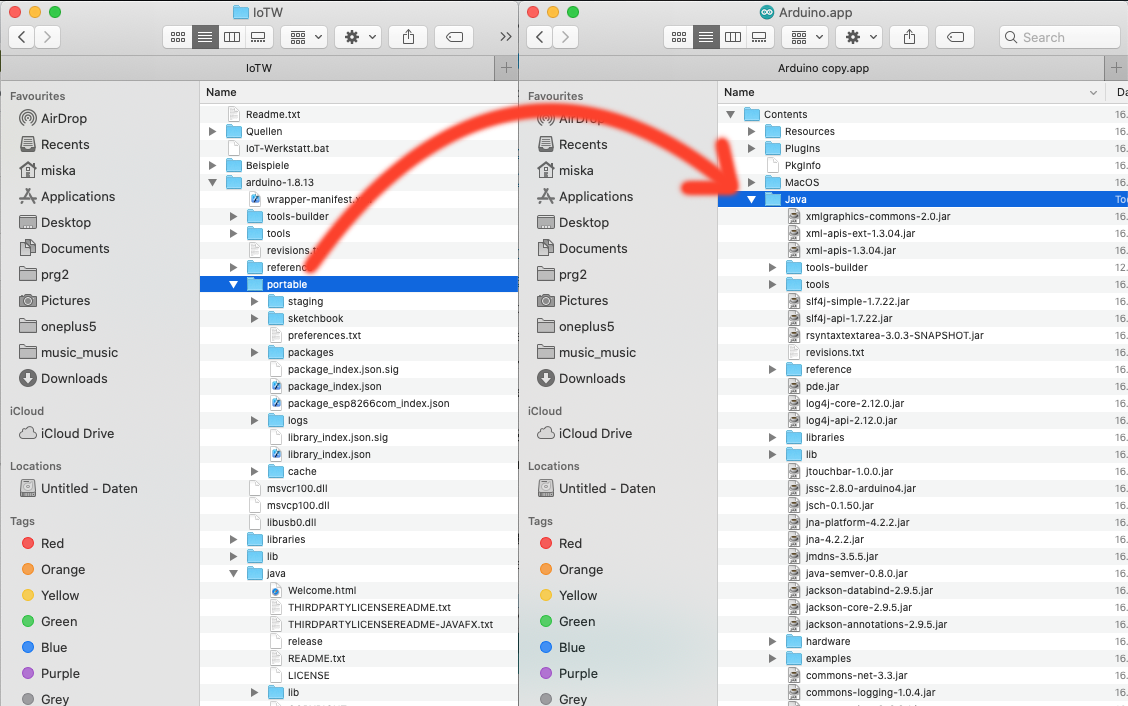1128x706 pixels.
Task: Show more toolbar items in IoTW window
Action: pyautogui.click(x=506, y=37)
